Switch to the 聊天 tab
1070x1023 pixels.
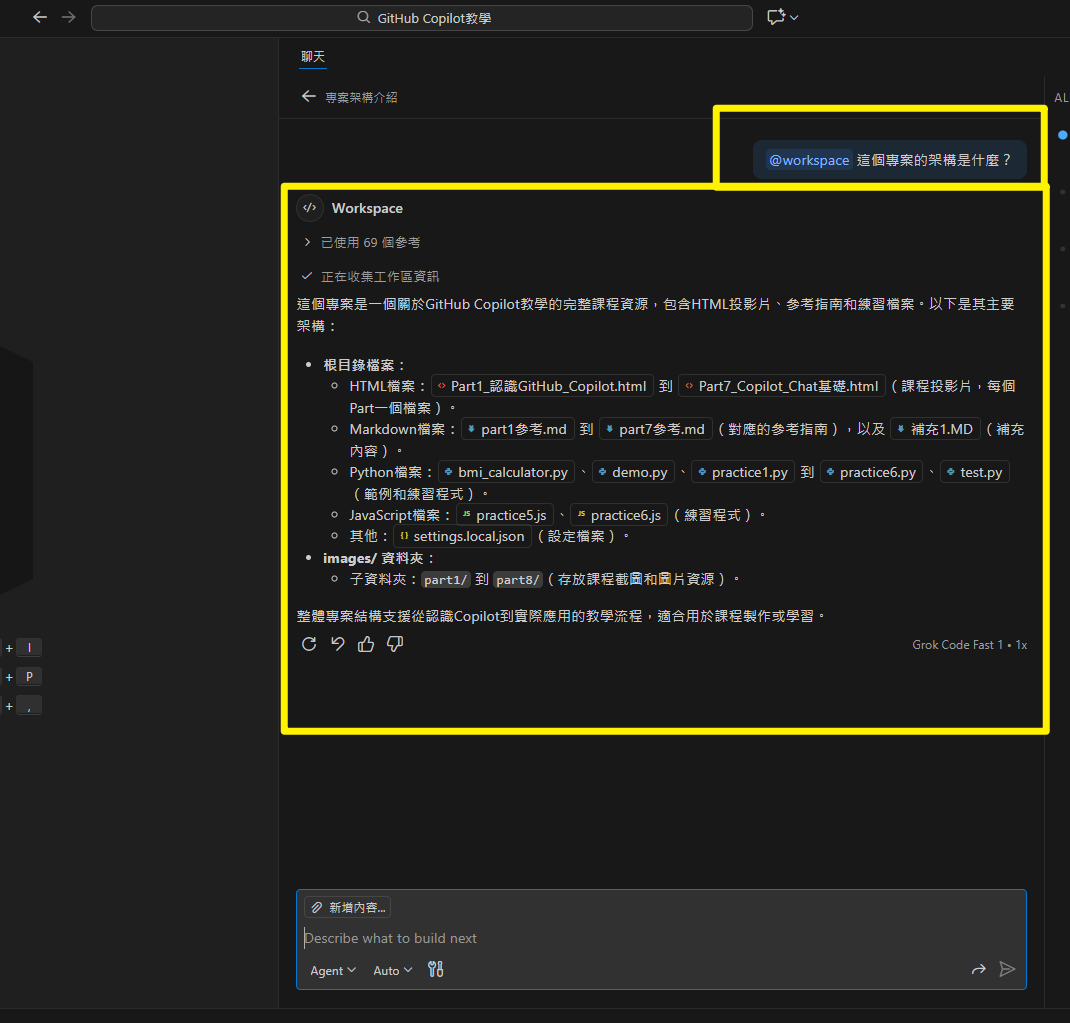pos(313,57)
